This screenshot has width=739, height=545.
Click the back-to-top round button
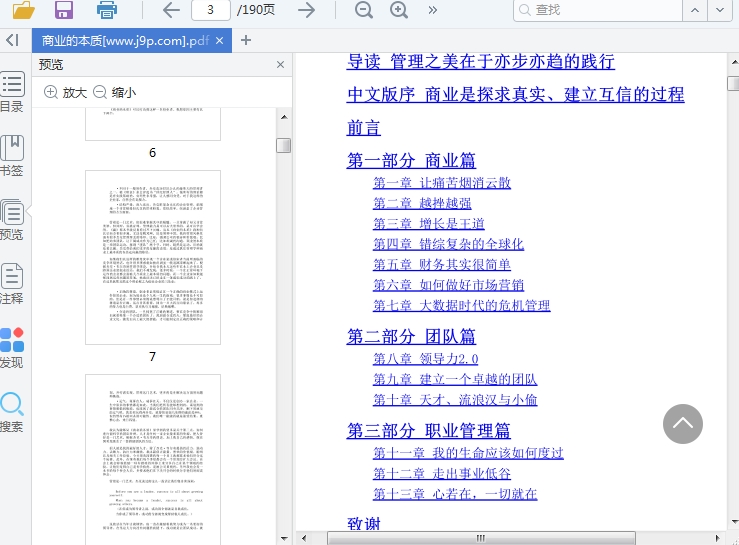pyautogui.click(x=682, y=424)
